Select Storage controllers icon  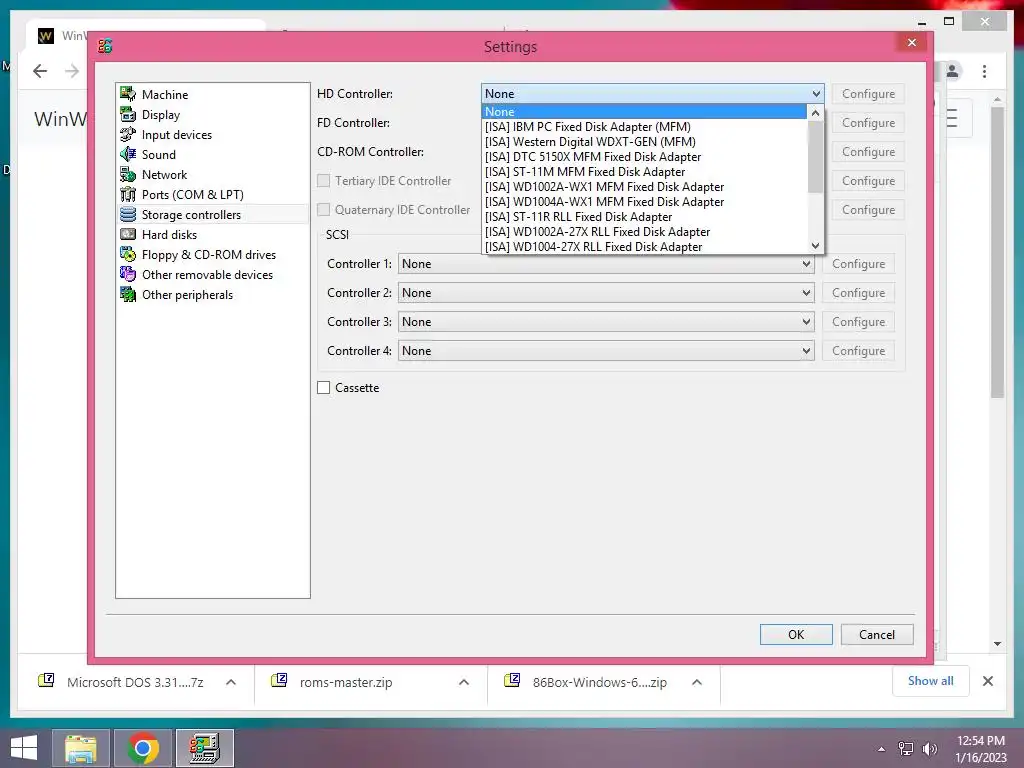[x=128, y=214]
